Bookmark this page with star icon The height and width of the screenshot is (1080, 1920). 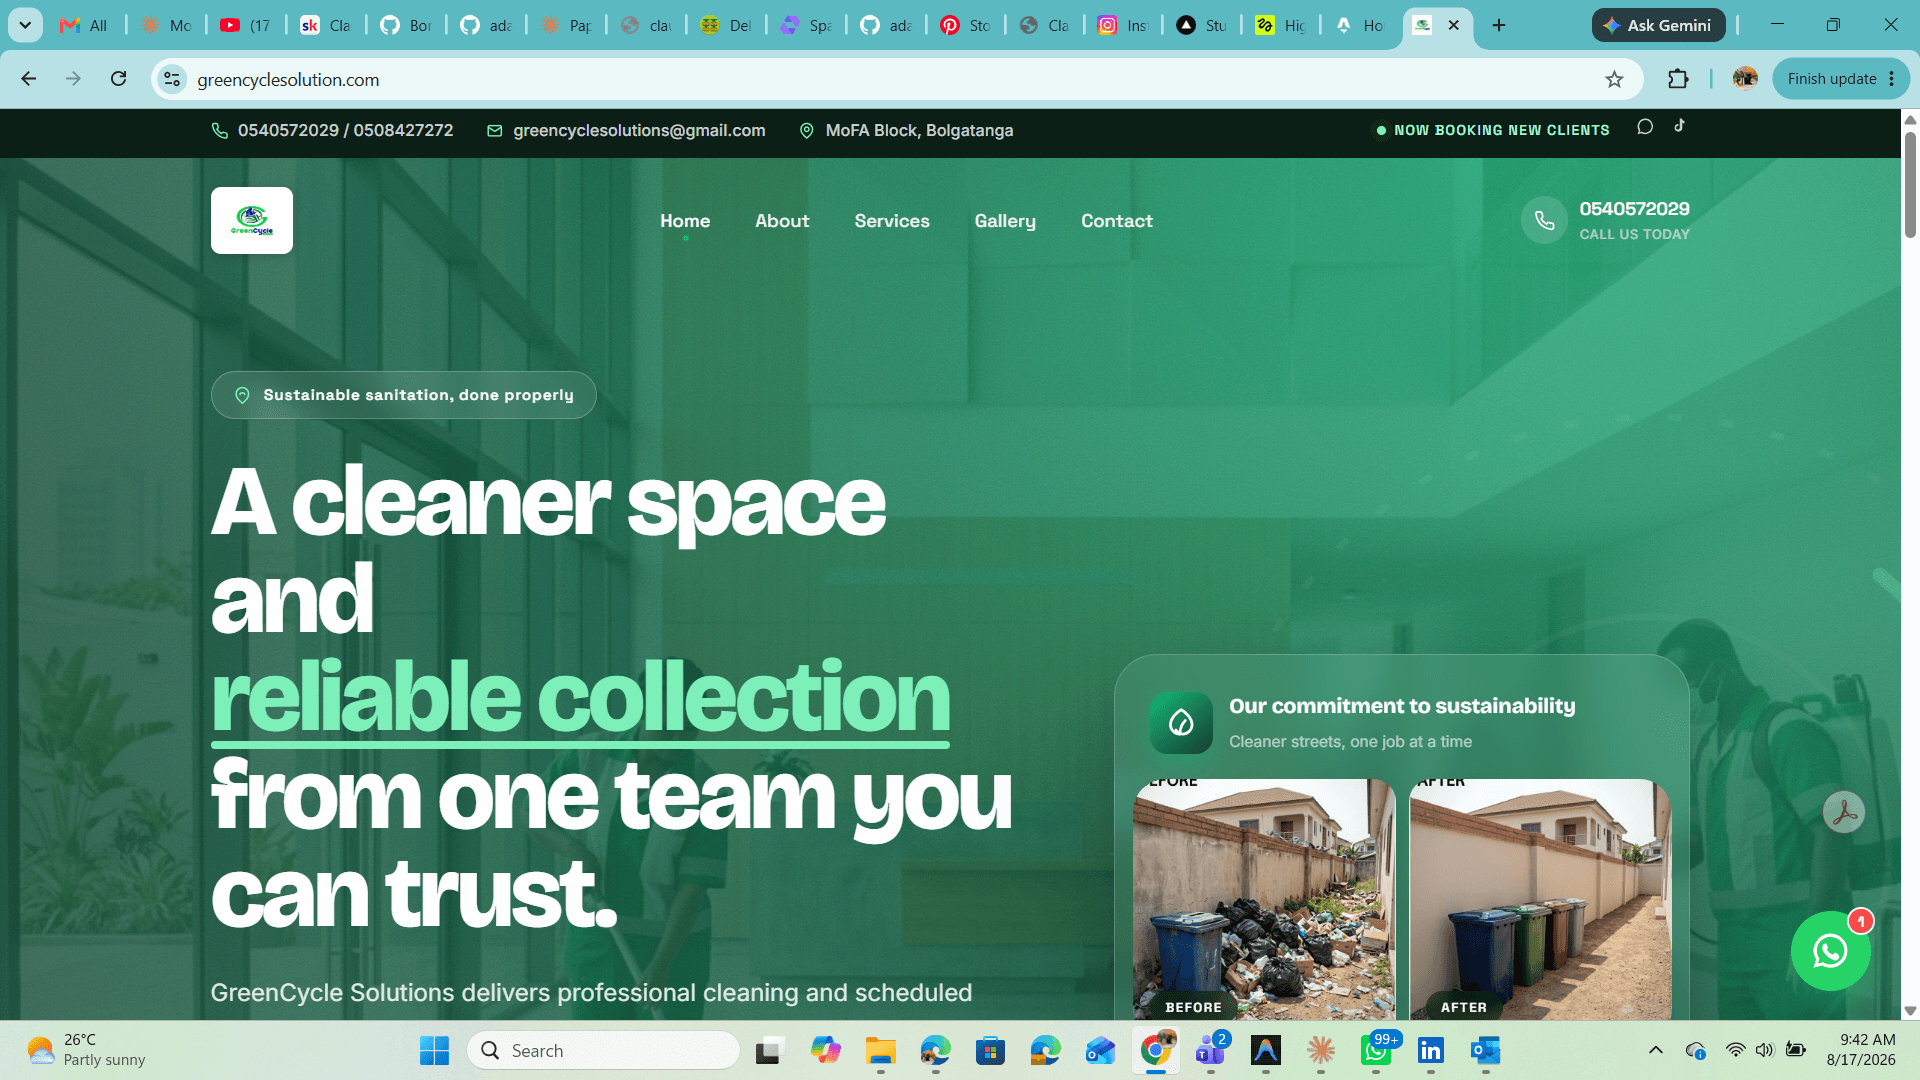tap(1614, 79)
